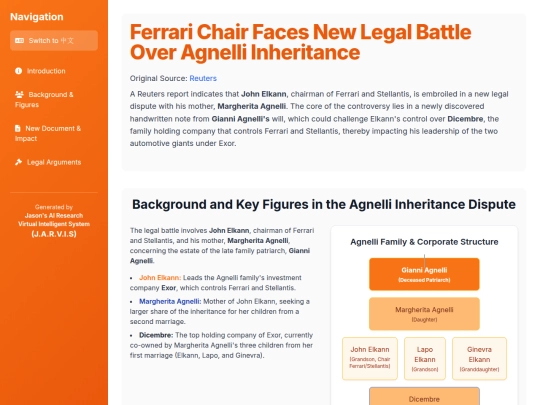Open Background & Figures navigation item
The width and height of the screenshot is (540, 405).
(x=54, y=100)
